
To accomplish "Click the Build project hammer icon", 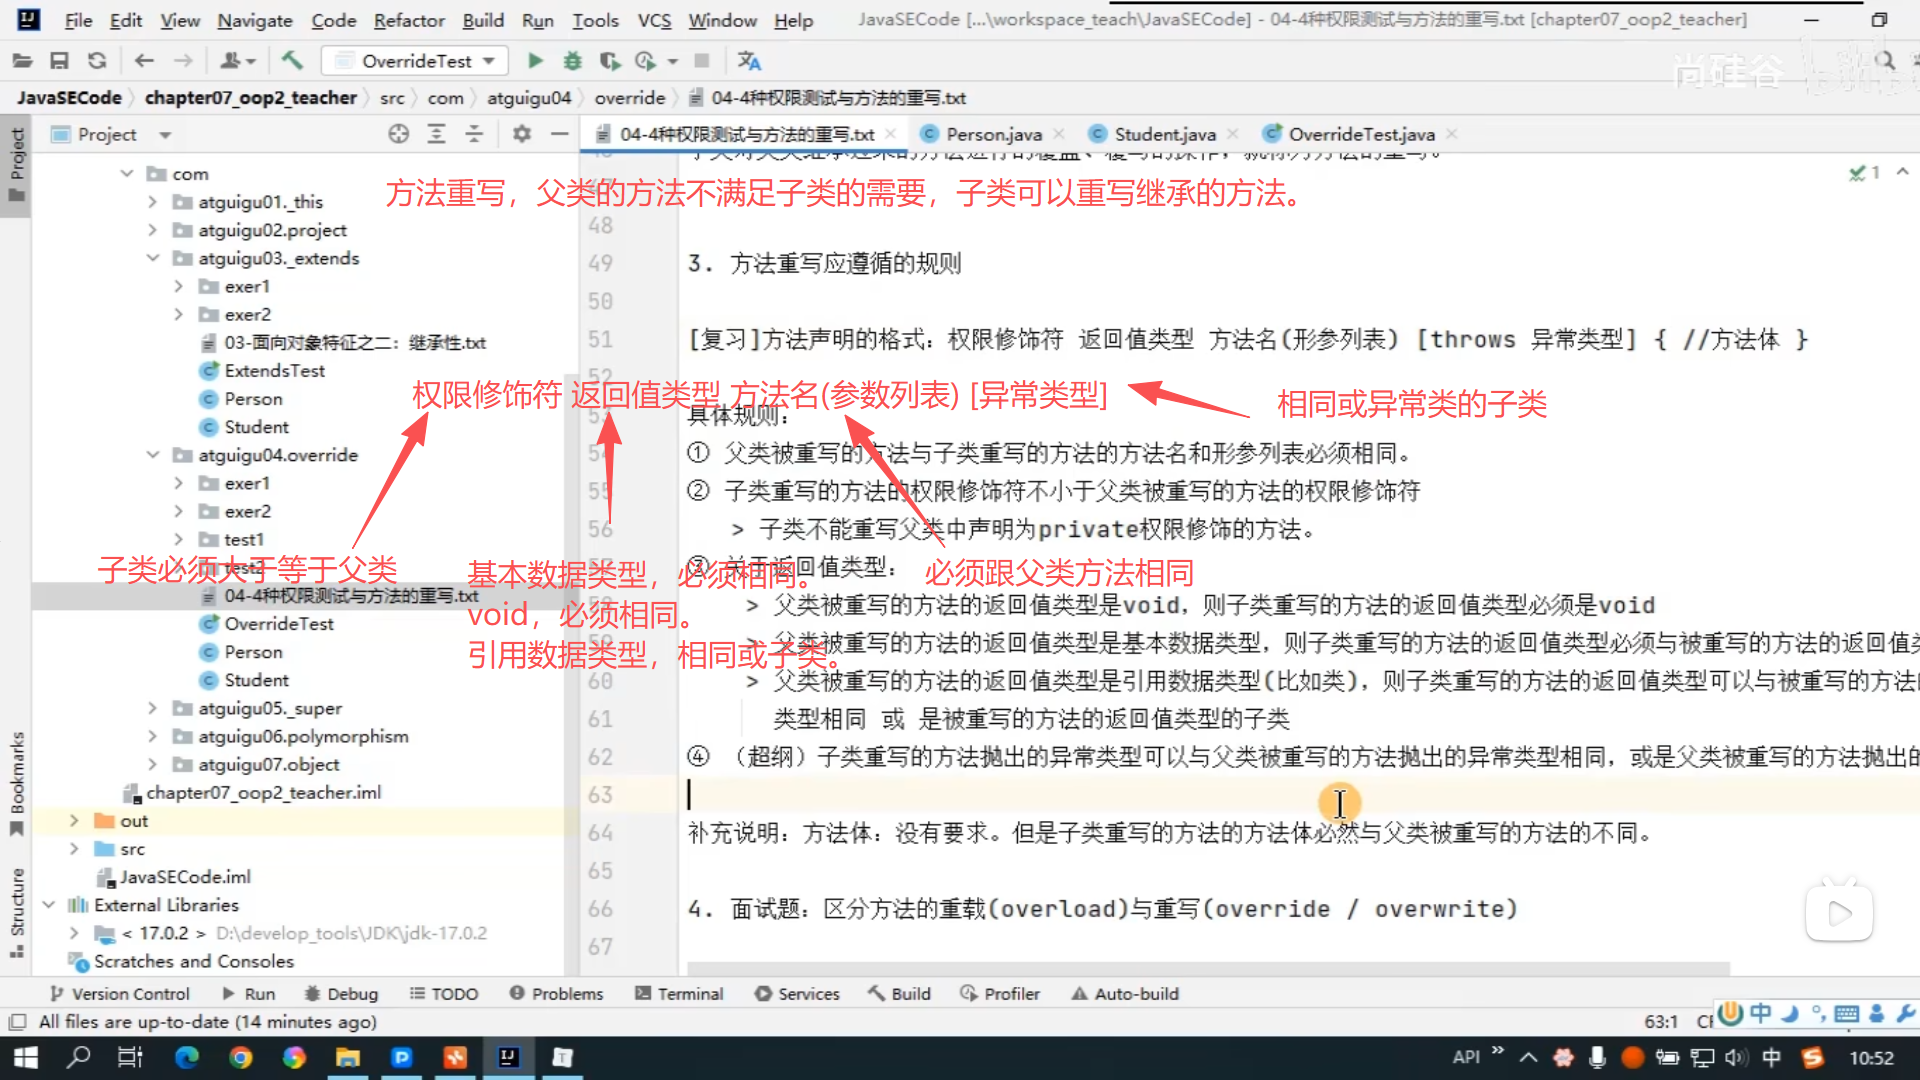I will coord(292,61).
